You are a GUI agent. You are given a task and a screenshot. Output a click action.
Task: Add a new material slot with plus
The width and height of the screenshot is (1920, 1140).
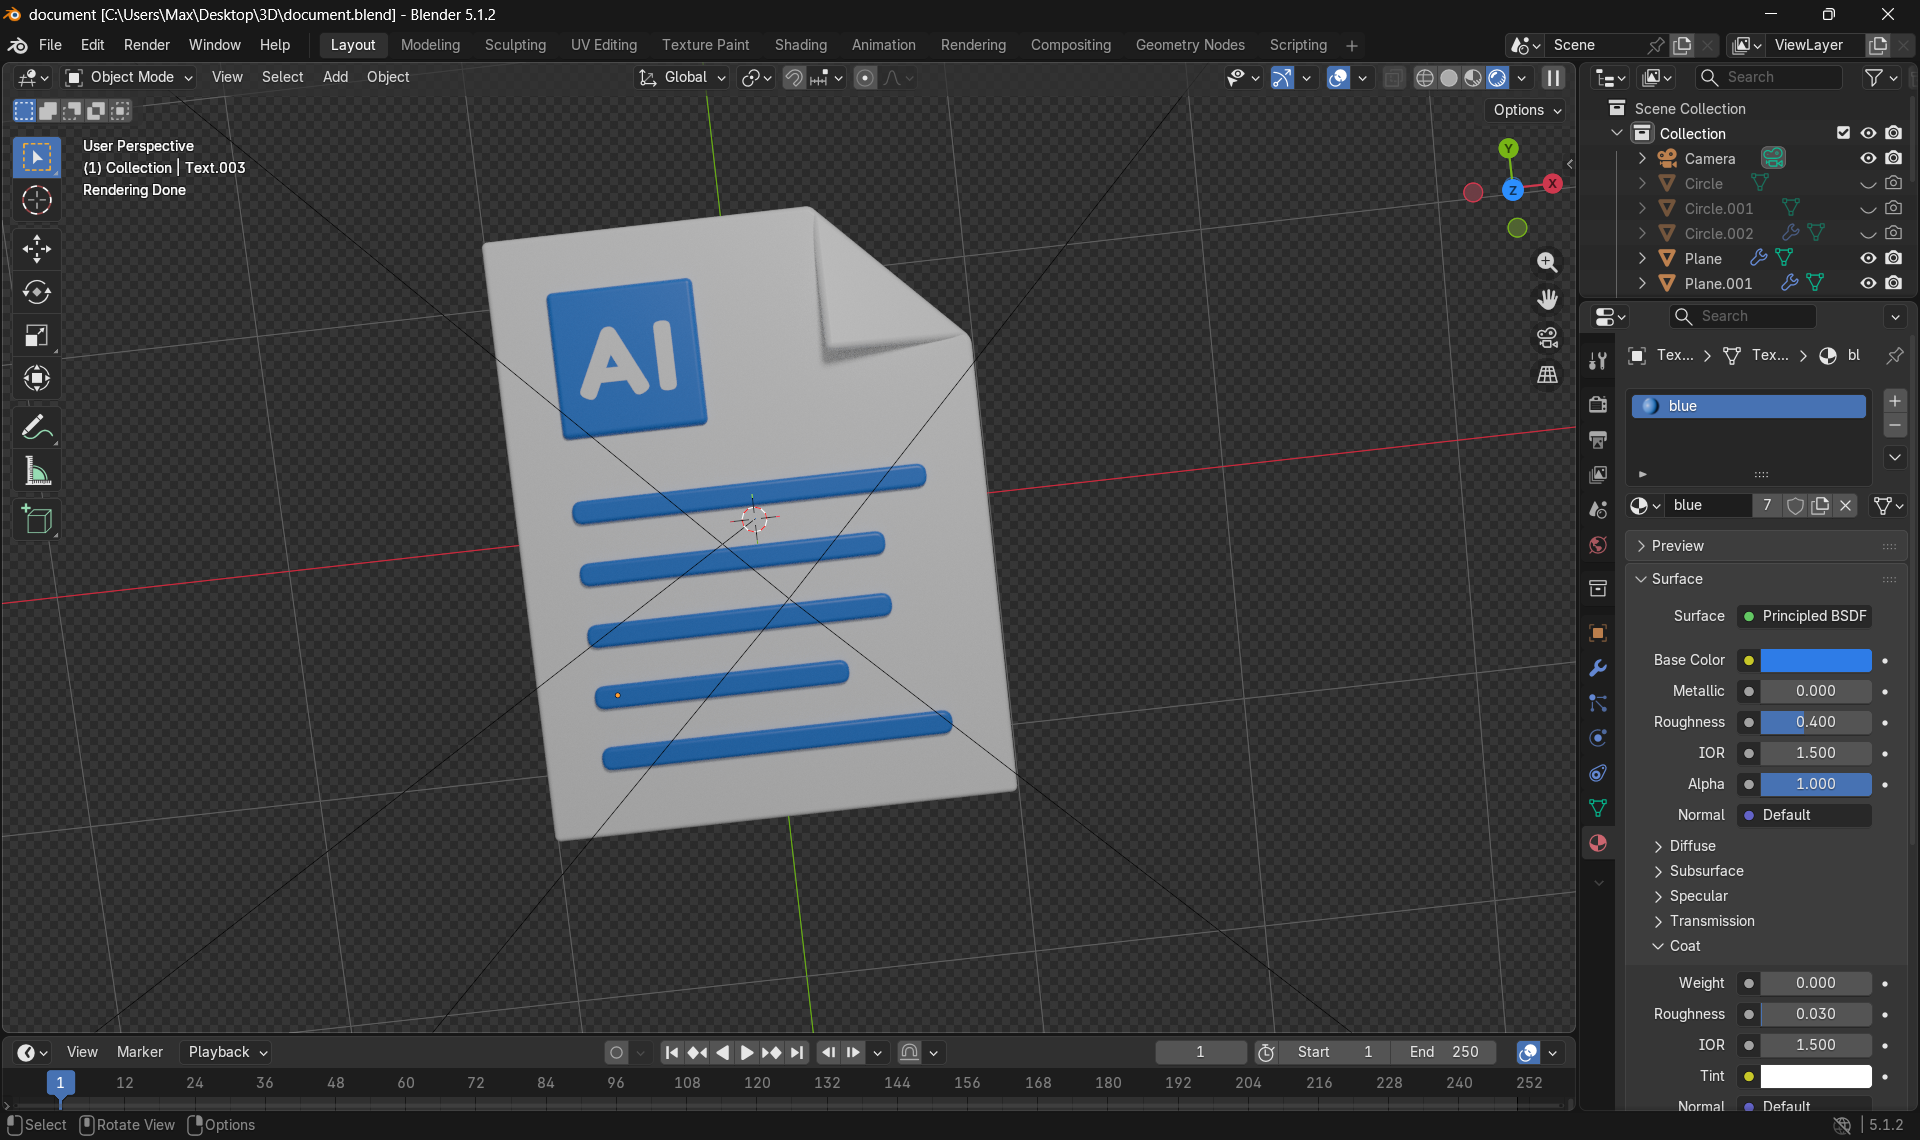click(x=1894, y=401)
